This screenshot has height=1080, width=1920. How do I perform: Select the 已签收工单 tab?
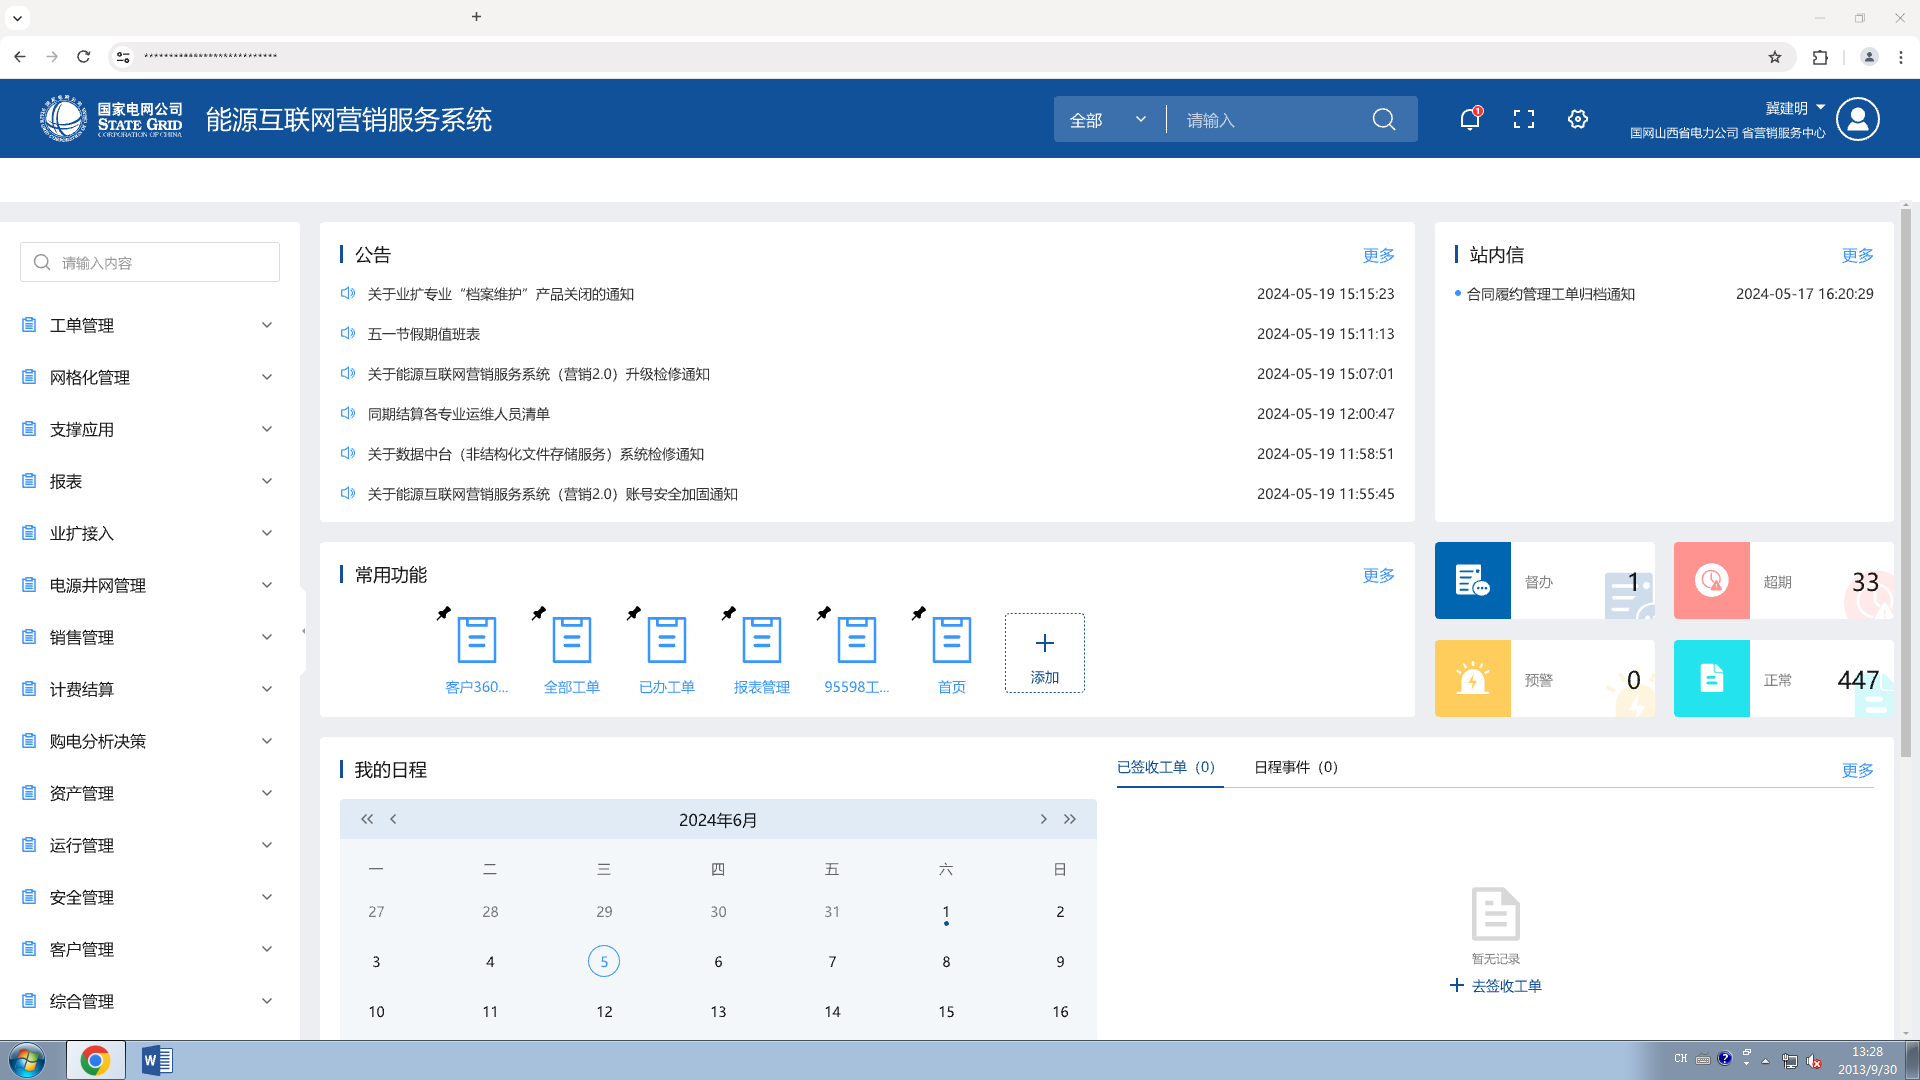click(x=1165, y=767)
